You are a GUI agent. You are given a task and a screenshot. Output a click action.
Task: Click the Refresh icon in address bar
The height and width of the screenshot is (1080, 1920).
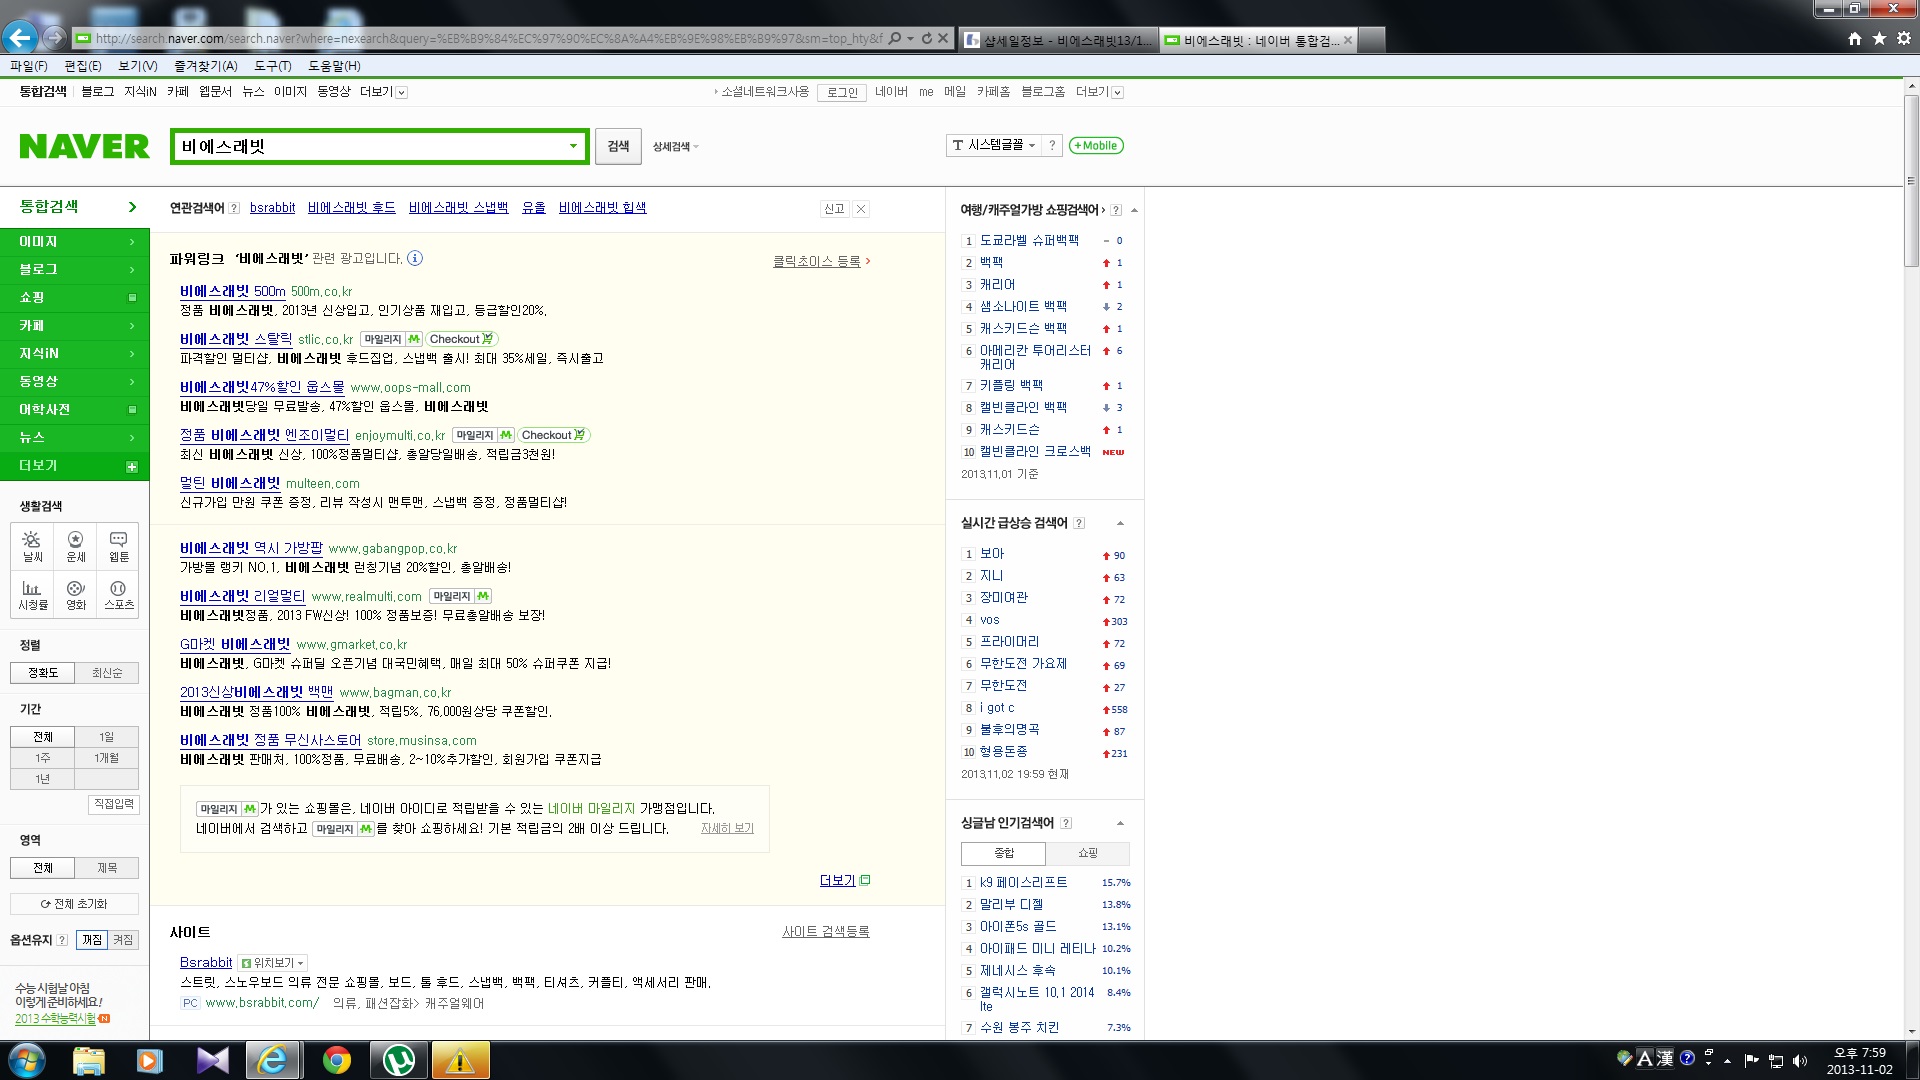pos(927,38)
